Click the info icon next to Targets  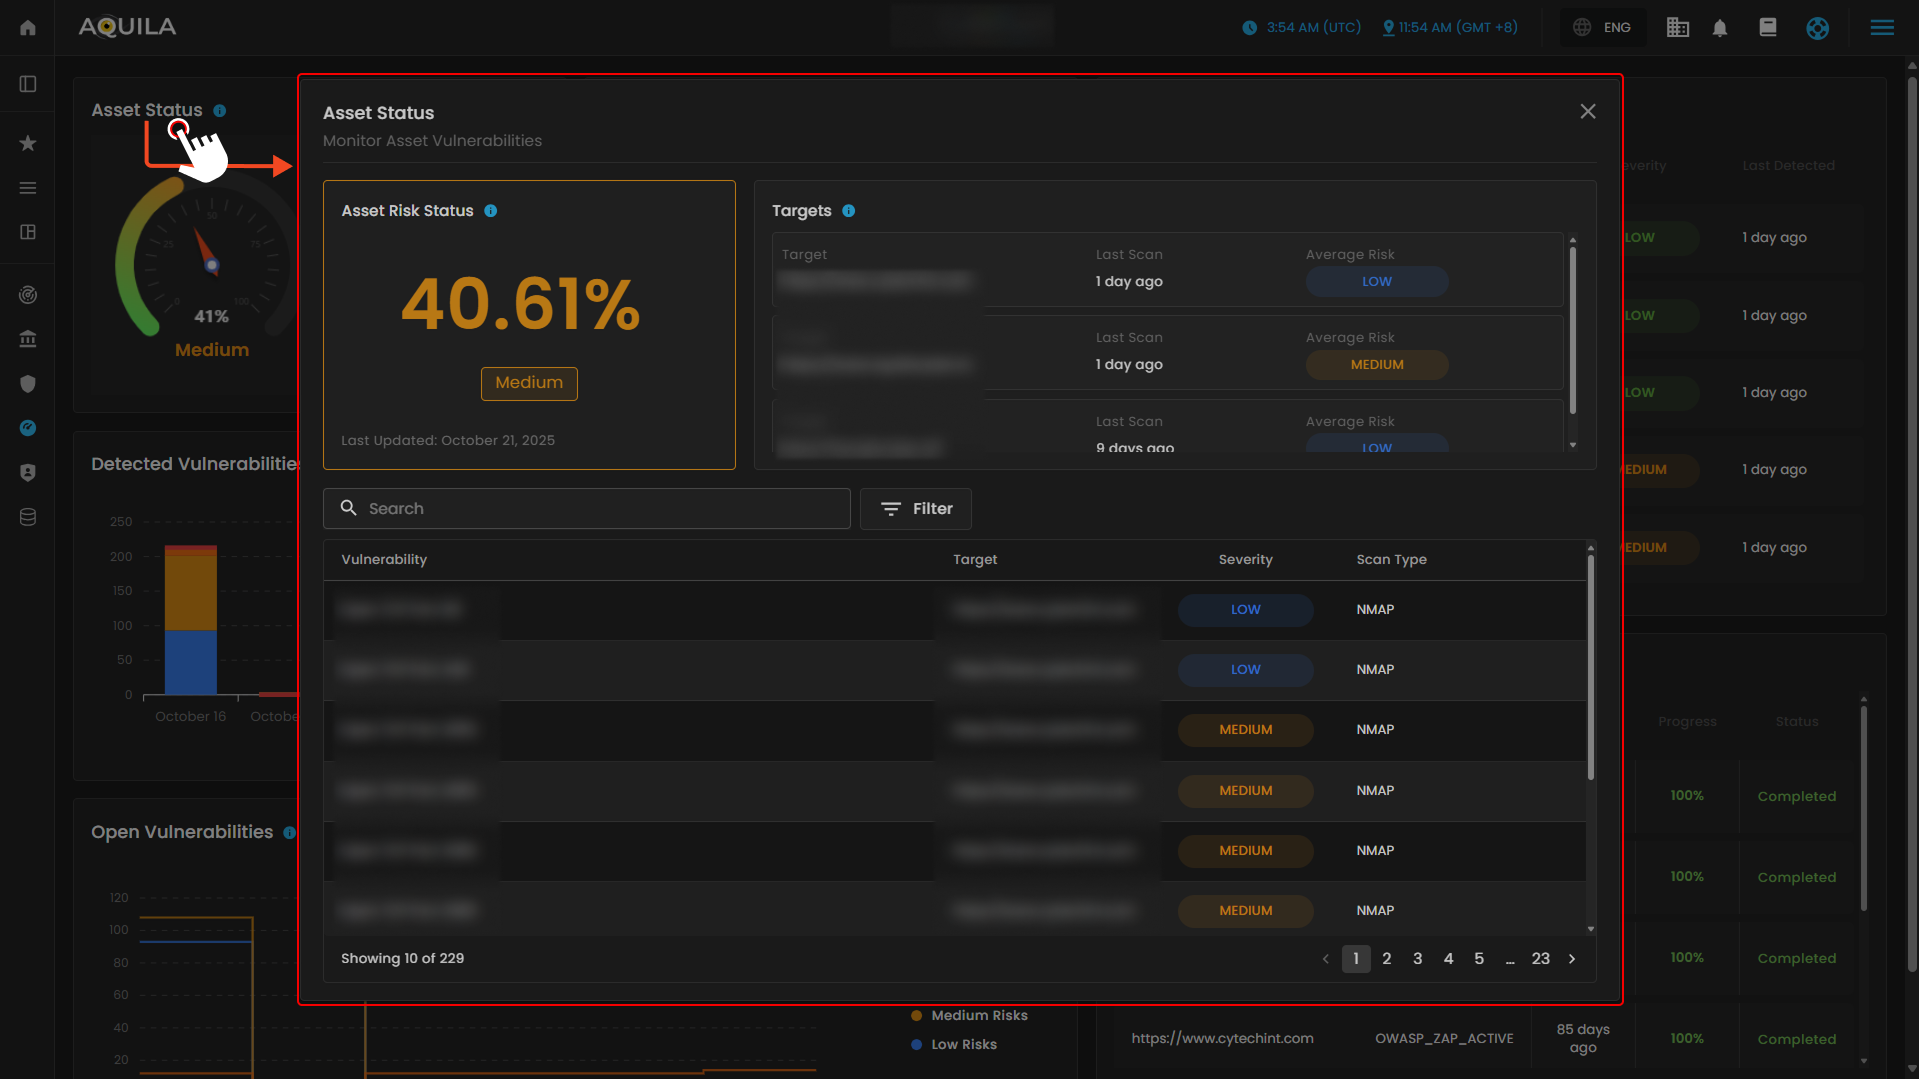click(848, 211)
